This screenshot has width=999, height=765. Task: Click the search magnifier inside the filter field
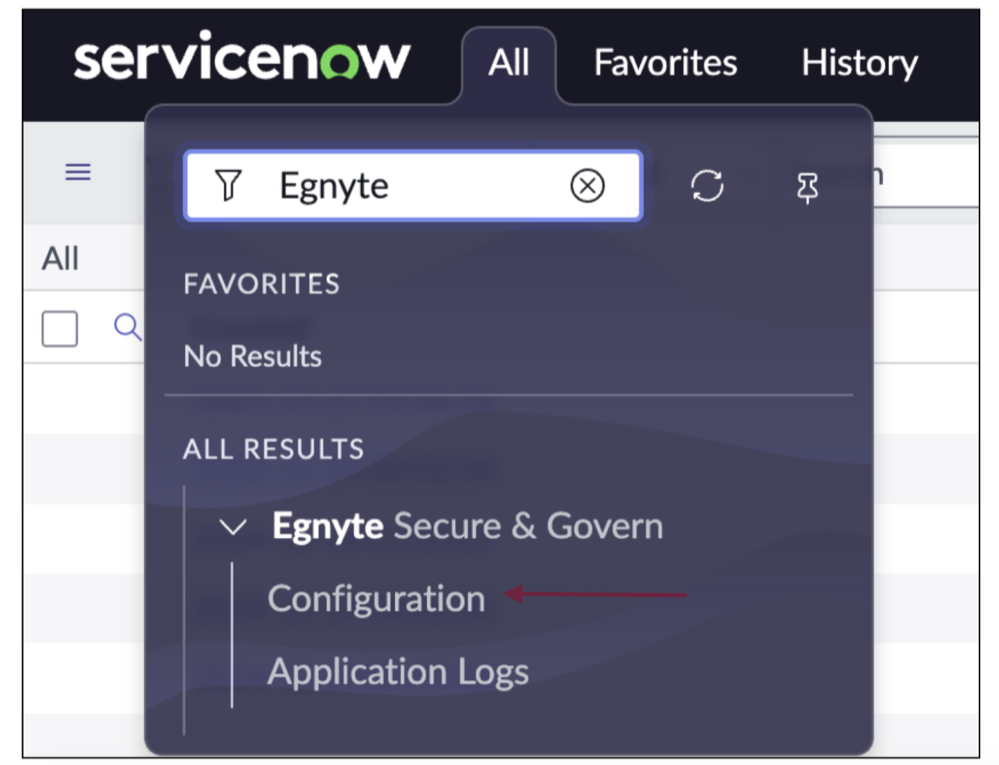pyautogui.click(x=229, y=185)
